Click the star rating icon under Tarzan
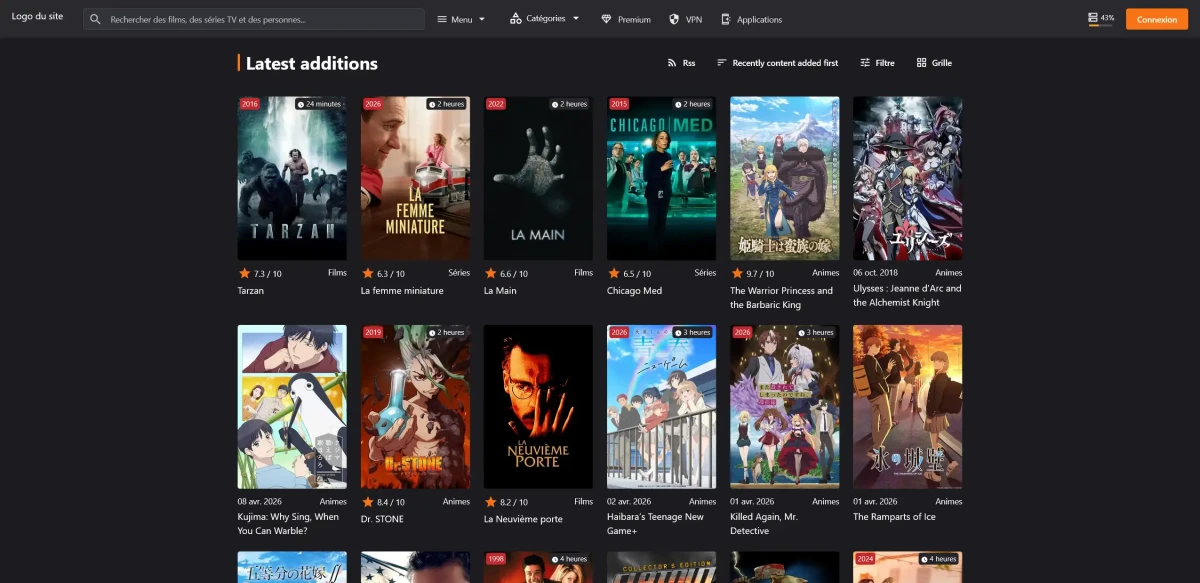This screenshot has width=1200, height=583. pos(244,273)
